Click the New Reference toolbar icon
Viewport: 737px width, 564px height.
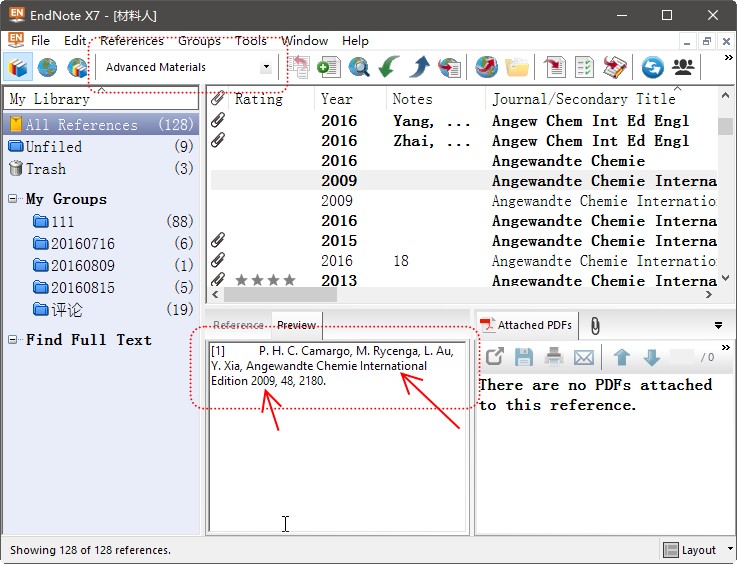[x=328, y=68]
